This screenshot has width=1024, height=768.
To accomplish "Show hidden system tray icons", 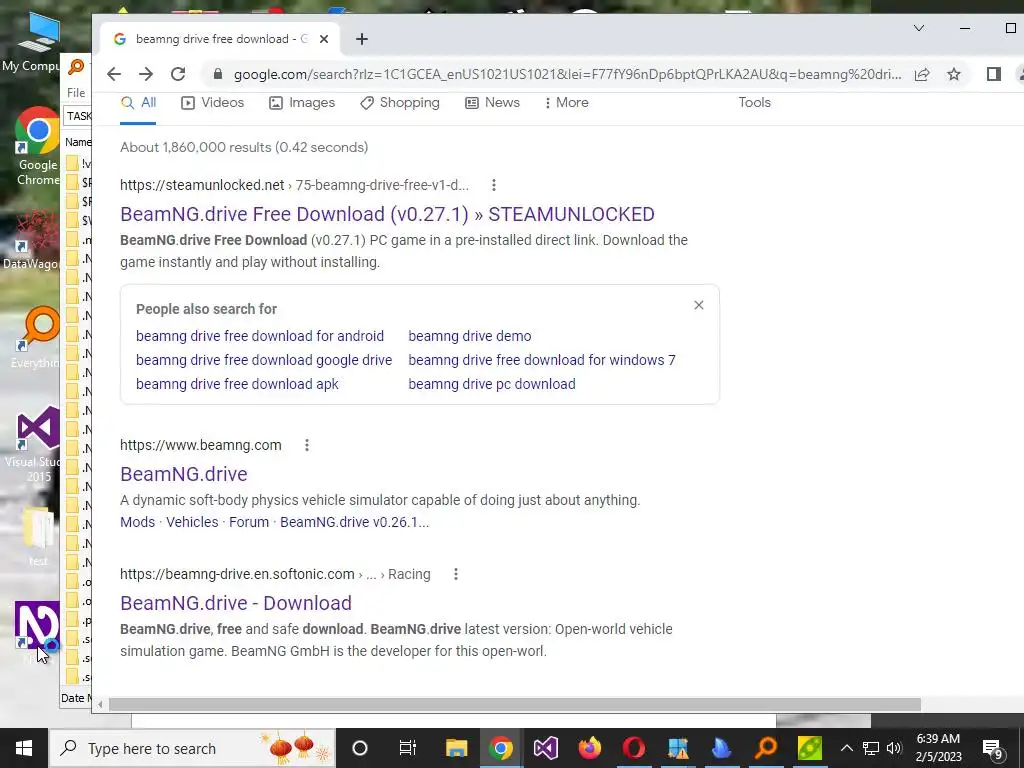I will coord(846,748).
